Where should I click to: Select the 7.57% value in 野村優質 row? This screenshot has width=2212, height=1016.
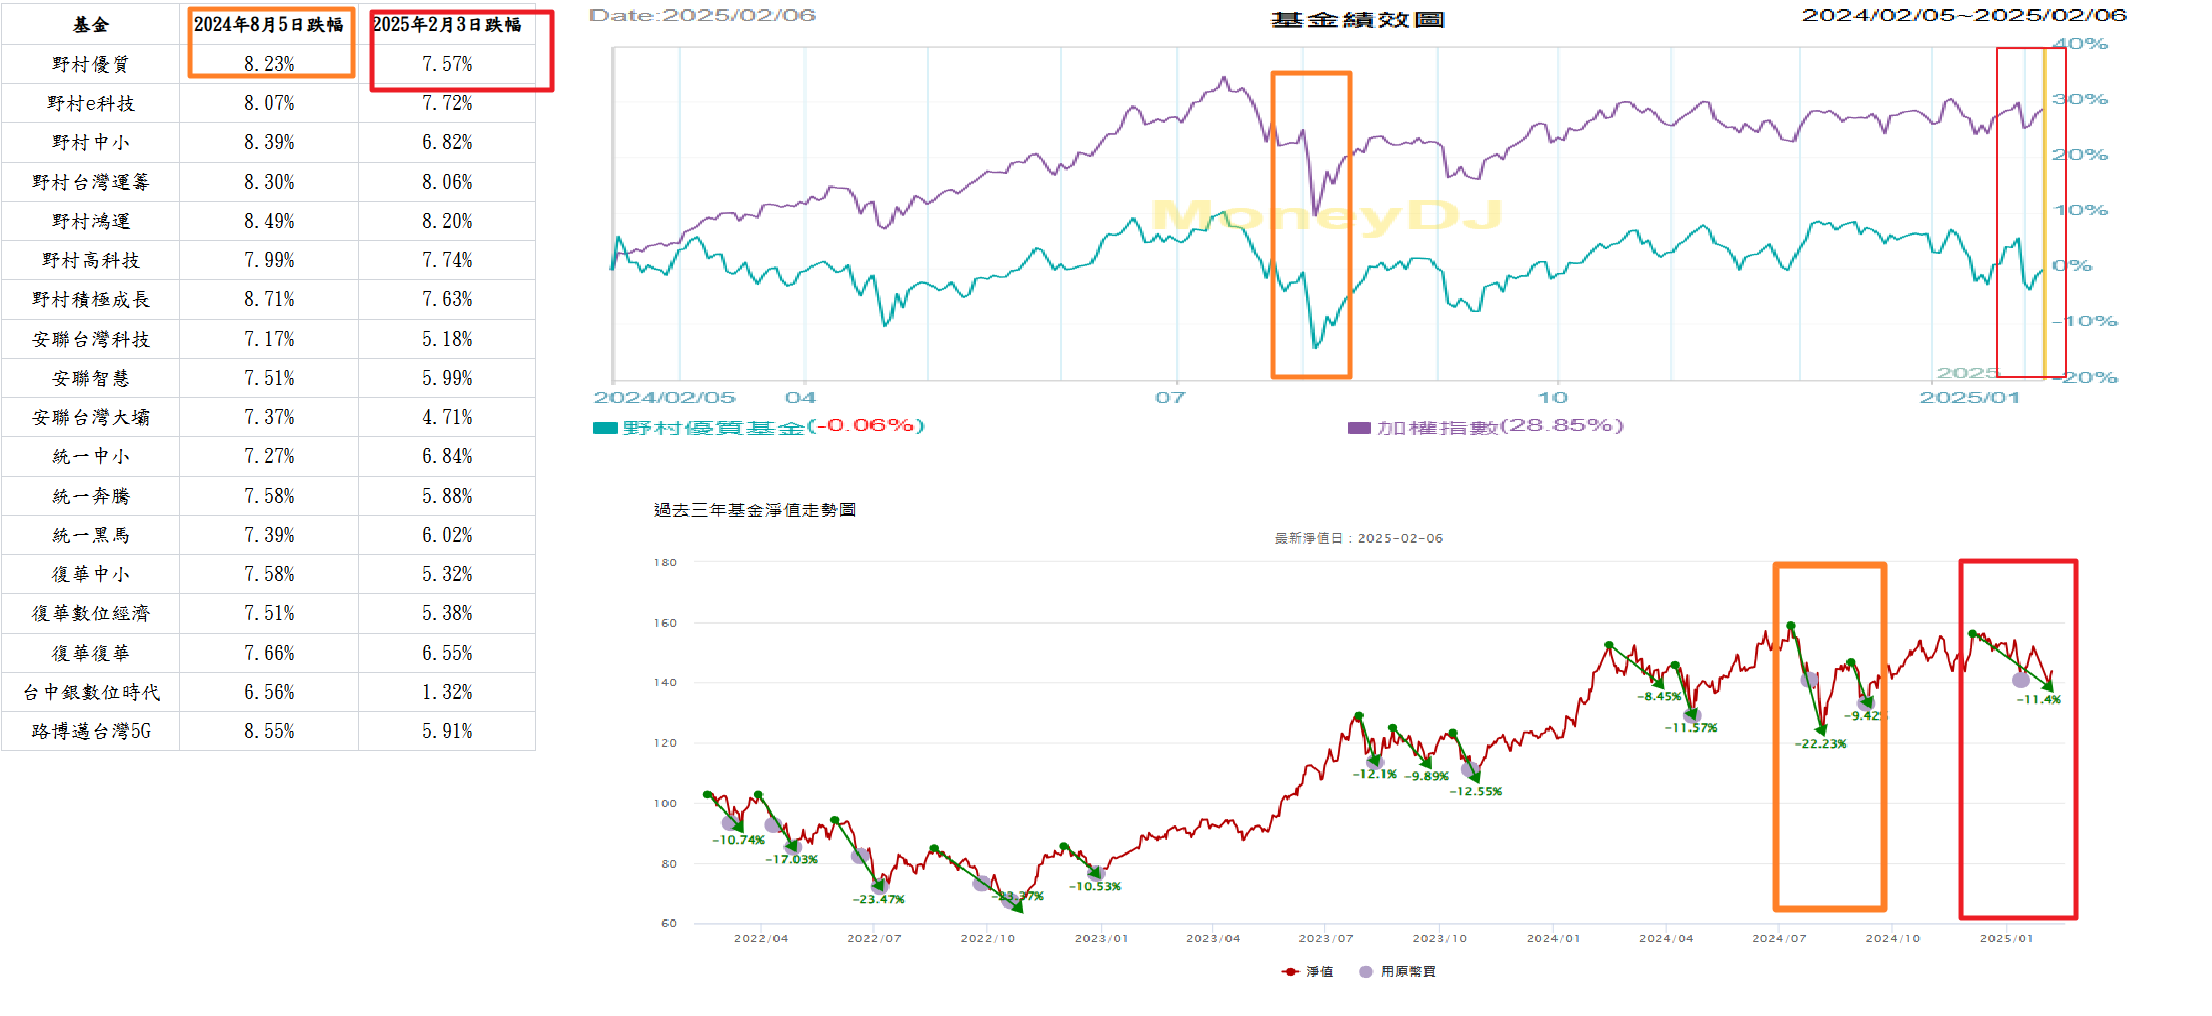[447, 64]
